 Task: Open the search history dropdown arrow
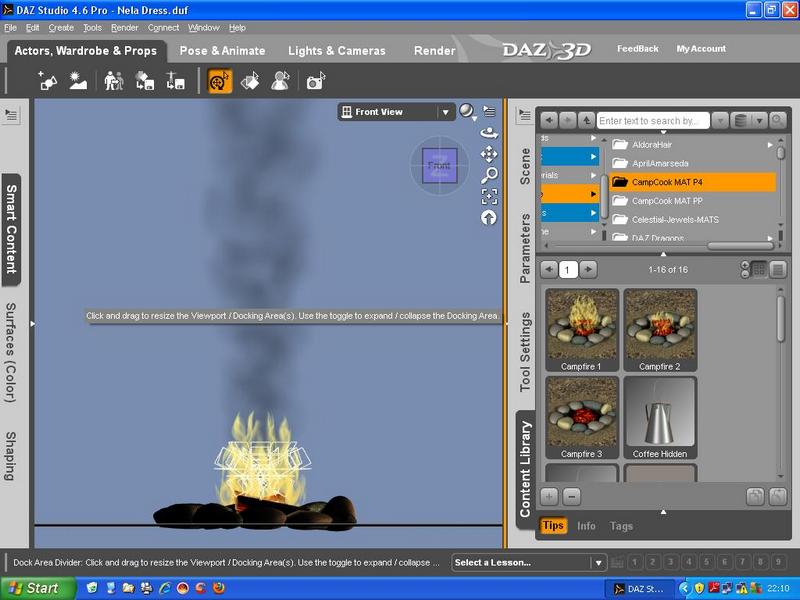point(720,120)
